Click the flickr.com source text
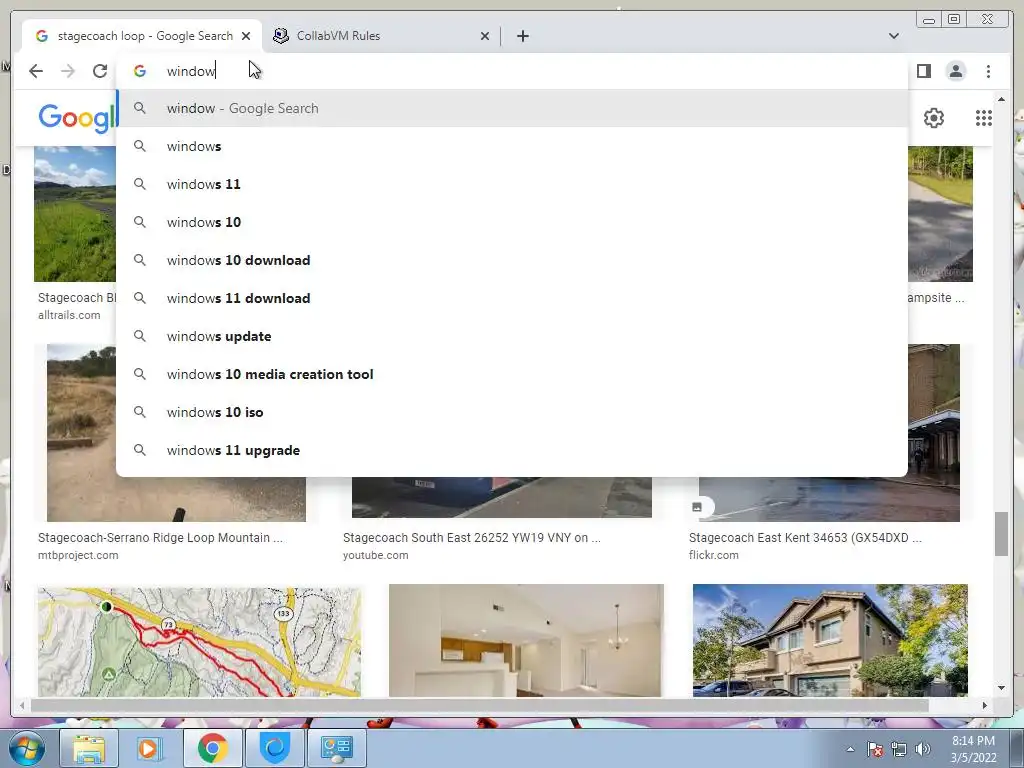The image size is (1024, 768). 714,555
